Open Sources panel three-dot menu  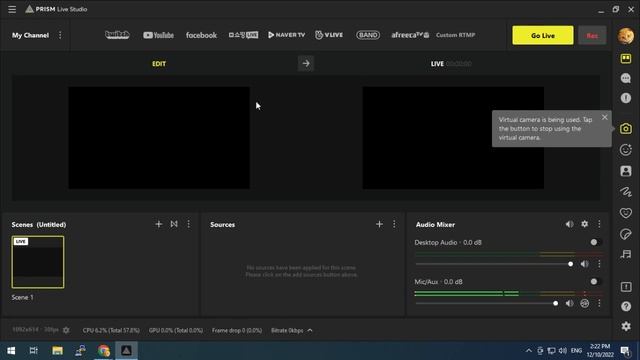[394, 224]
